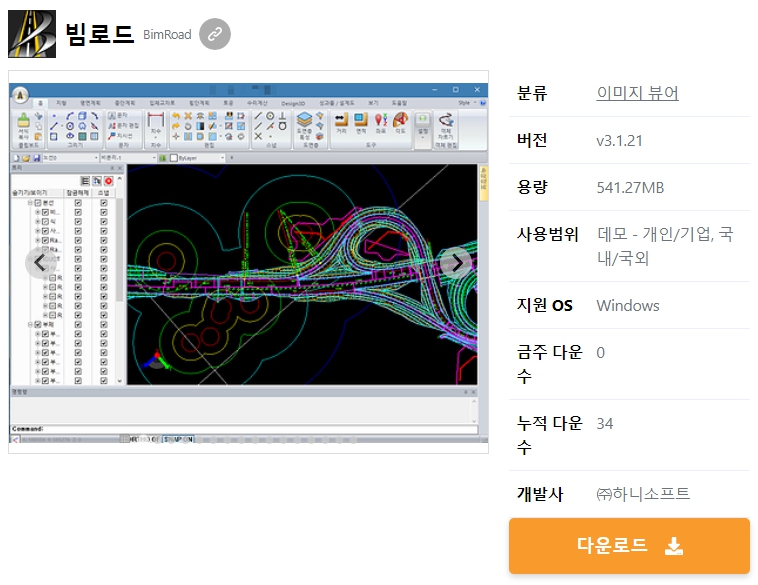
Task: Select the 거리 distance tool
Action: click(341, 123)
